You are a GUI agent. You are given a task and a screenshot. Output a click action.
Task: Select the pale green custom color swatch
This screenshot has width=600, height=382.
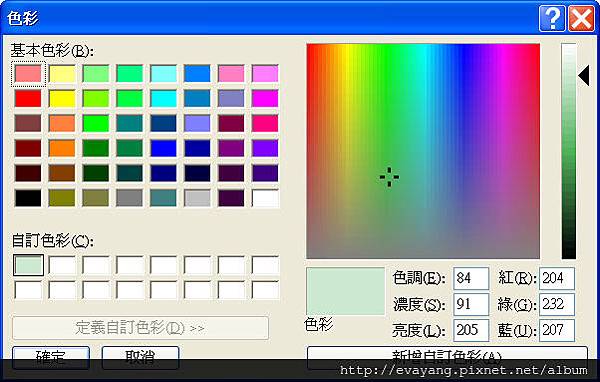28,265
